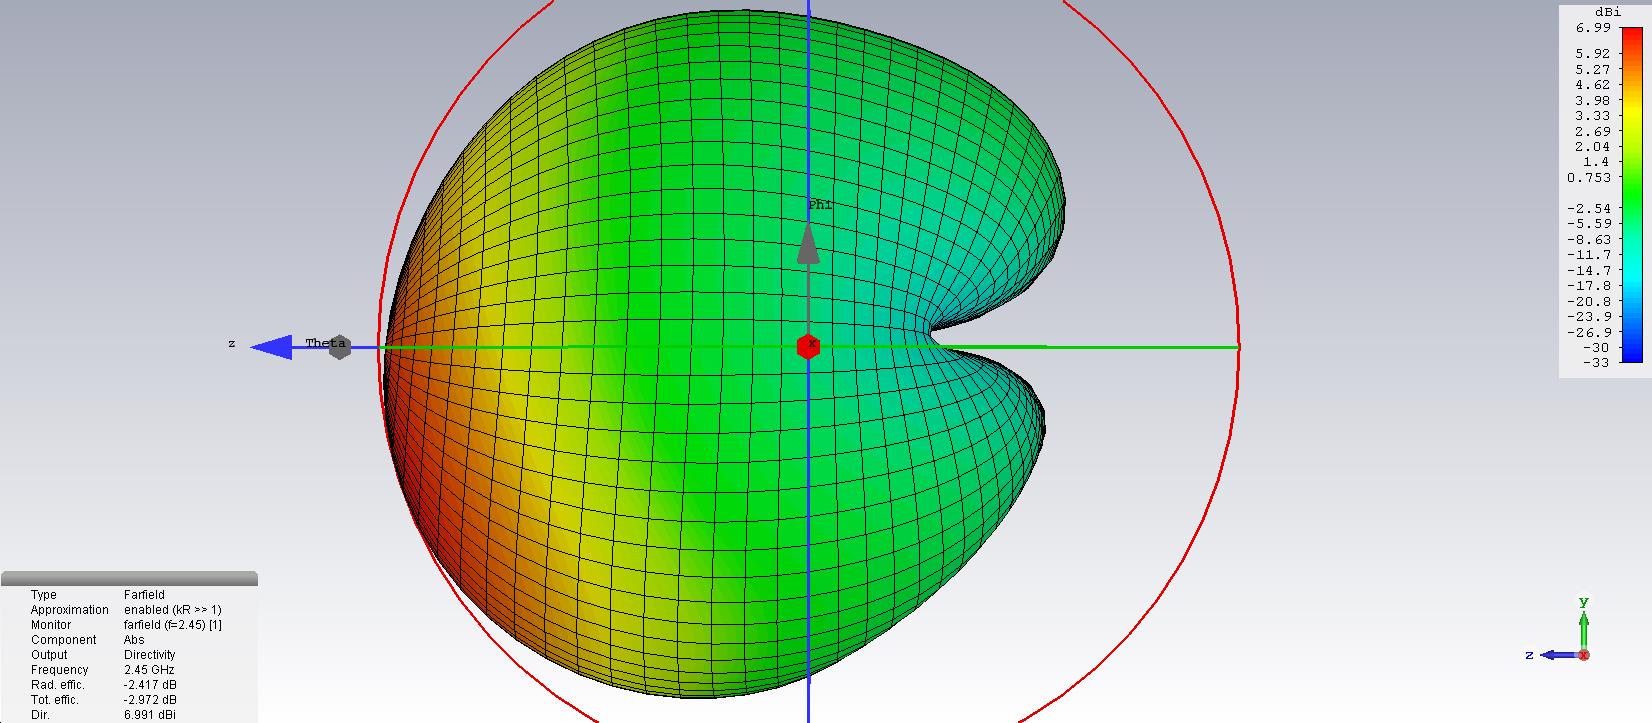Click the dBi unit label above color bar
Image resolution: width=1652 pixels, height=723 pixels.
1608,12
